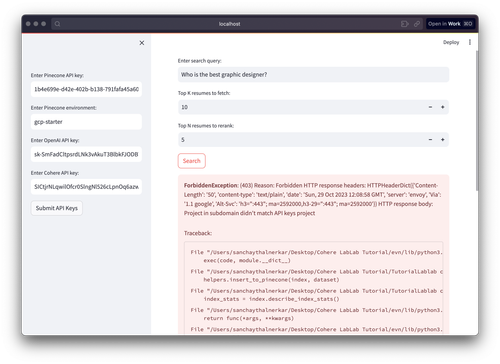Click the Top K number field showing 10
Screen dimensions: 500x364
tap(300, 107)
